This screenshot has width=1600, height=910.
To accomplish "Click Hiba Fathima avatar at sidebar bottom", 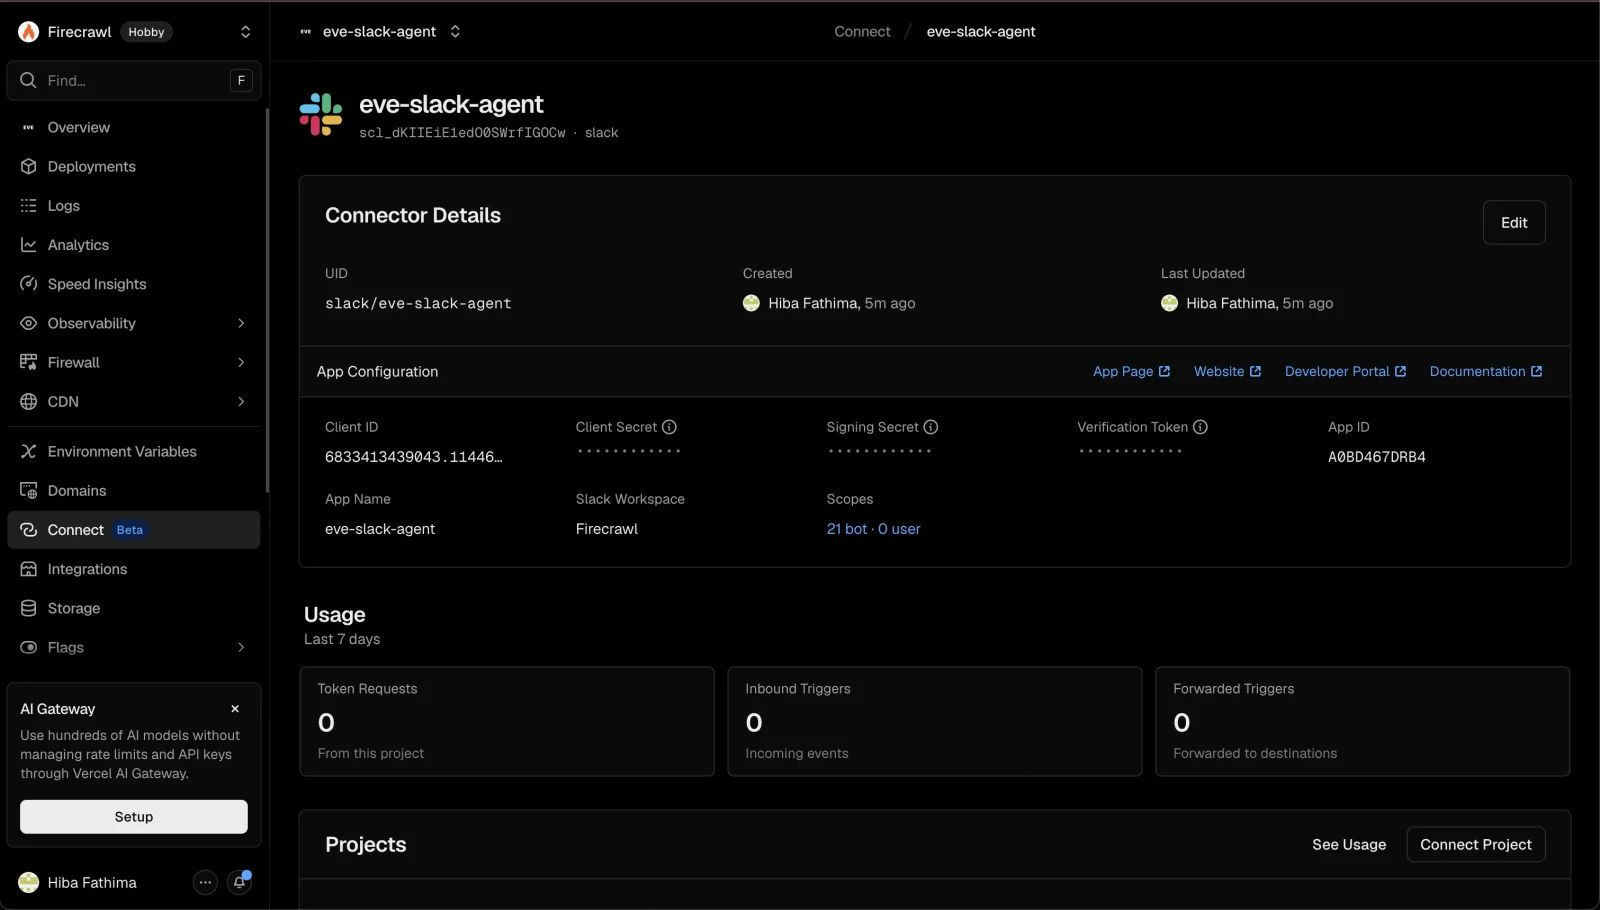I will click(x=29, y=883).
